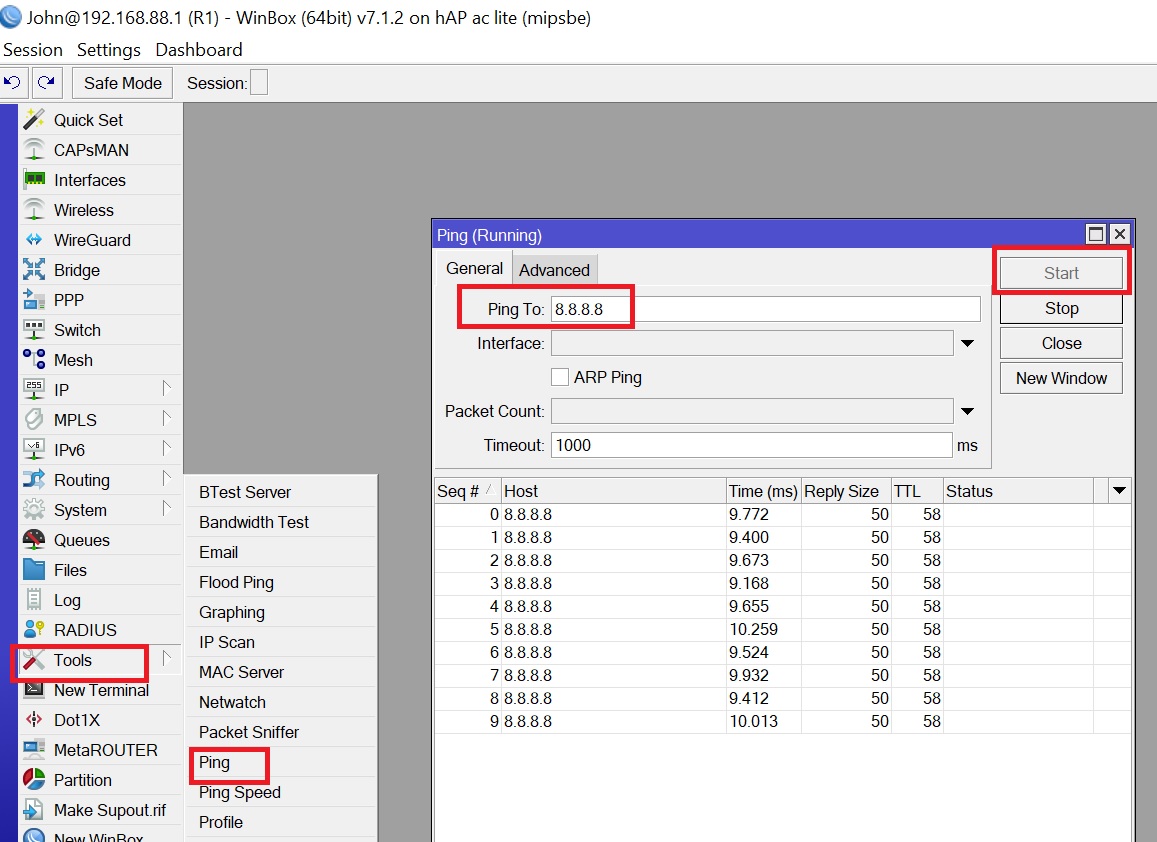1157x842 pixels.
Task: Select the MPLS sidebar item
Action: pyautogui.click(x=100, y=420)
